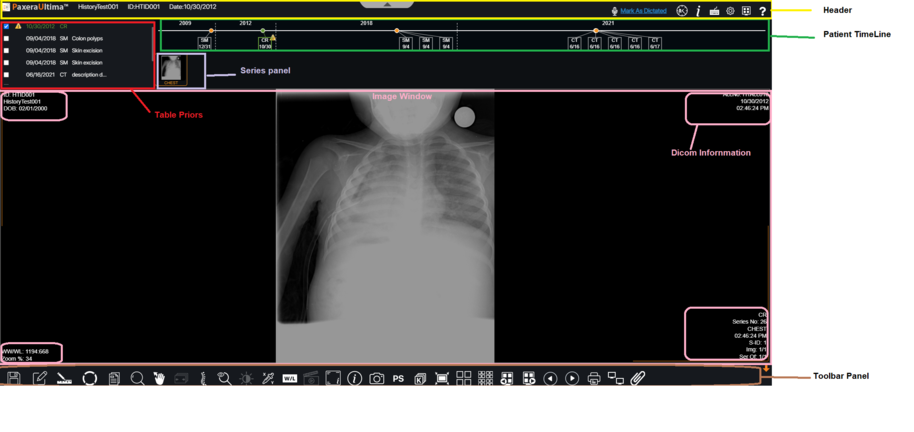Click the paperclip attachment icon
Screen dimensions: 914x432
pos(638,378)
